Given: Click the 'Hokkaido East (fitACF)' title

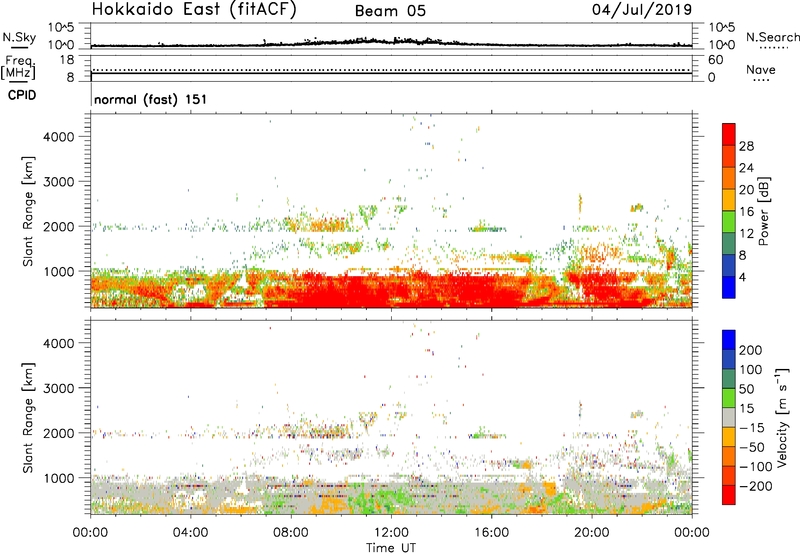Looking at the screenshot, I should [193, 10].
